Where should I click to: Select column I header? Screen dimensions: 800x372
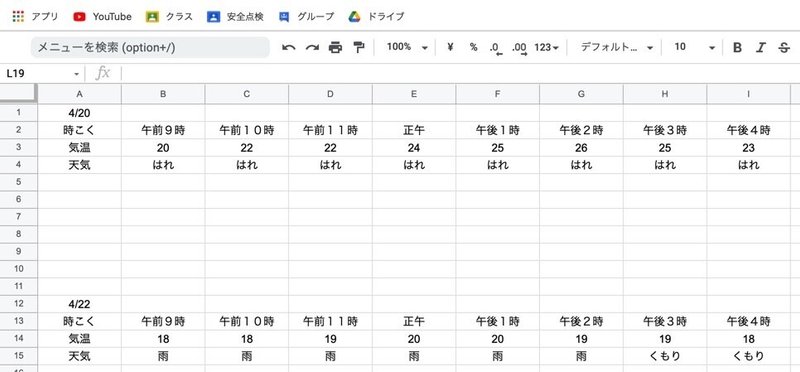point(748,94)
